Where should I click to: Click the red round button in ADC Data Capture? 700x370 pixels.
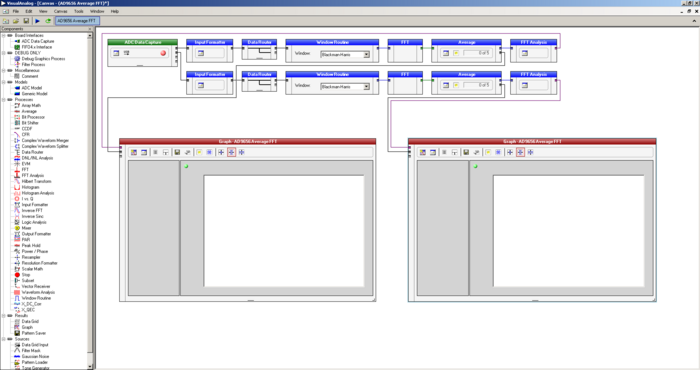(163, 53)
